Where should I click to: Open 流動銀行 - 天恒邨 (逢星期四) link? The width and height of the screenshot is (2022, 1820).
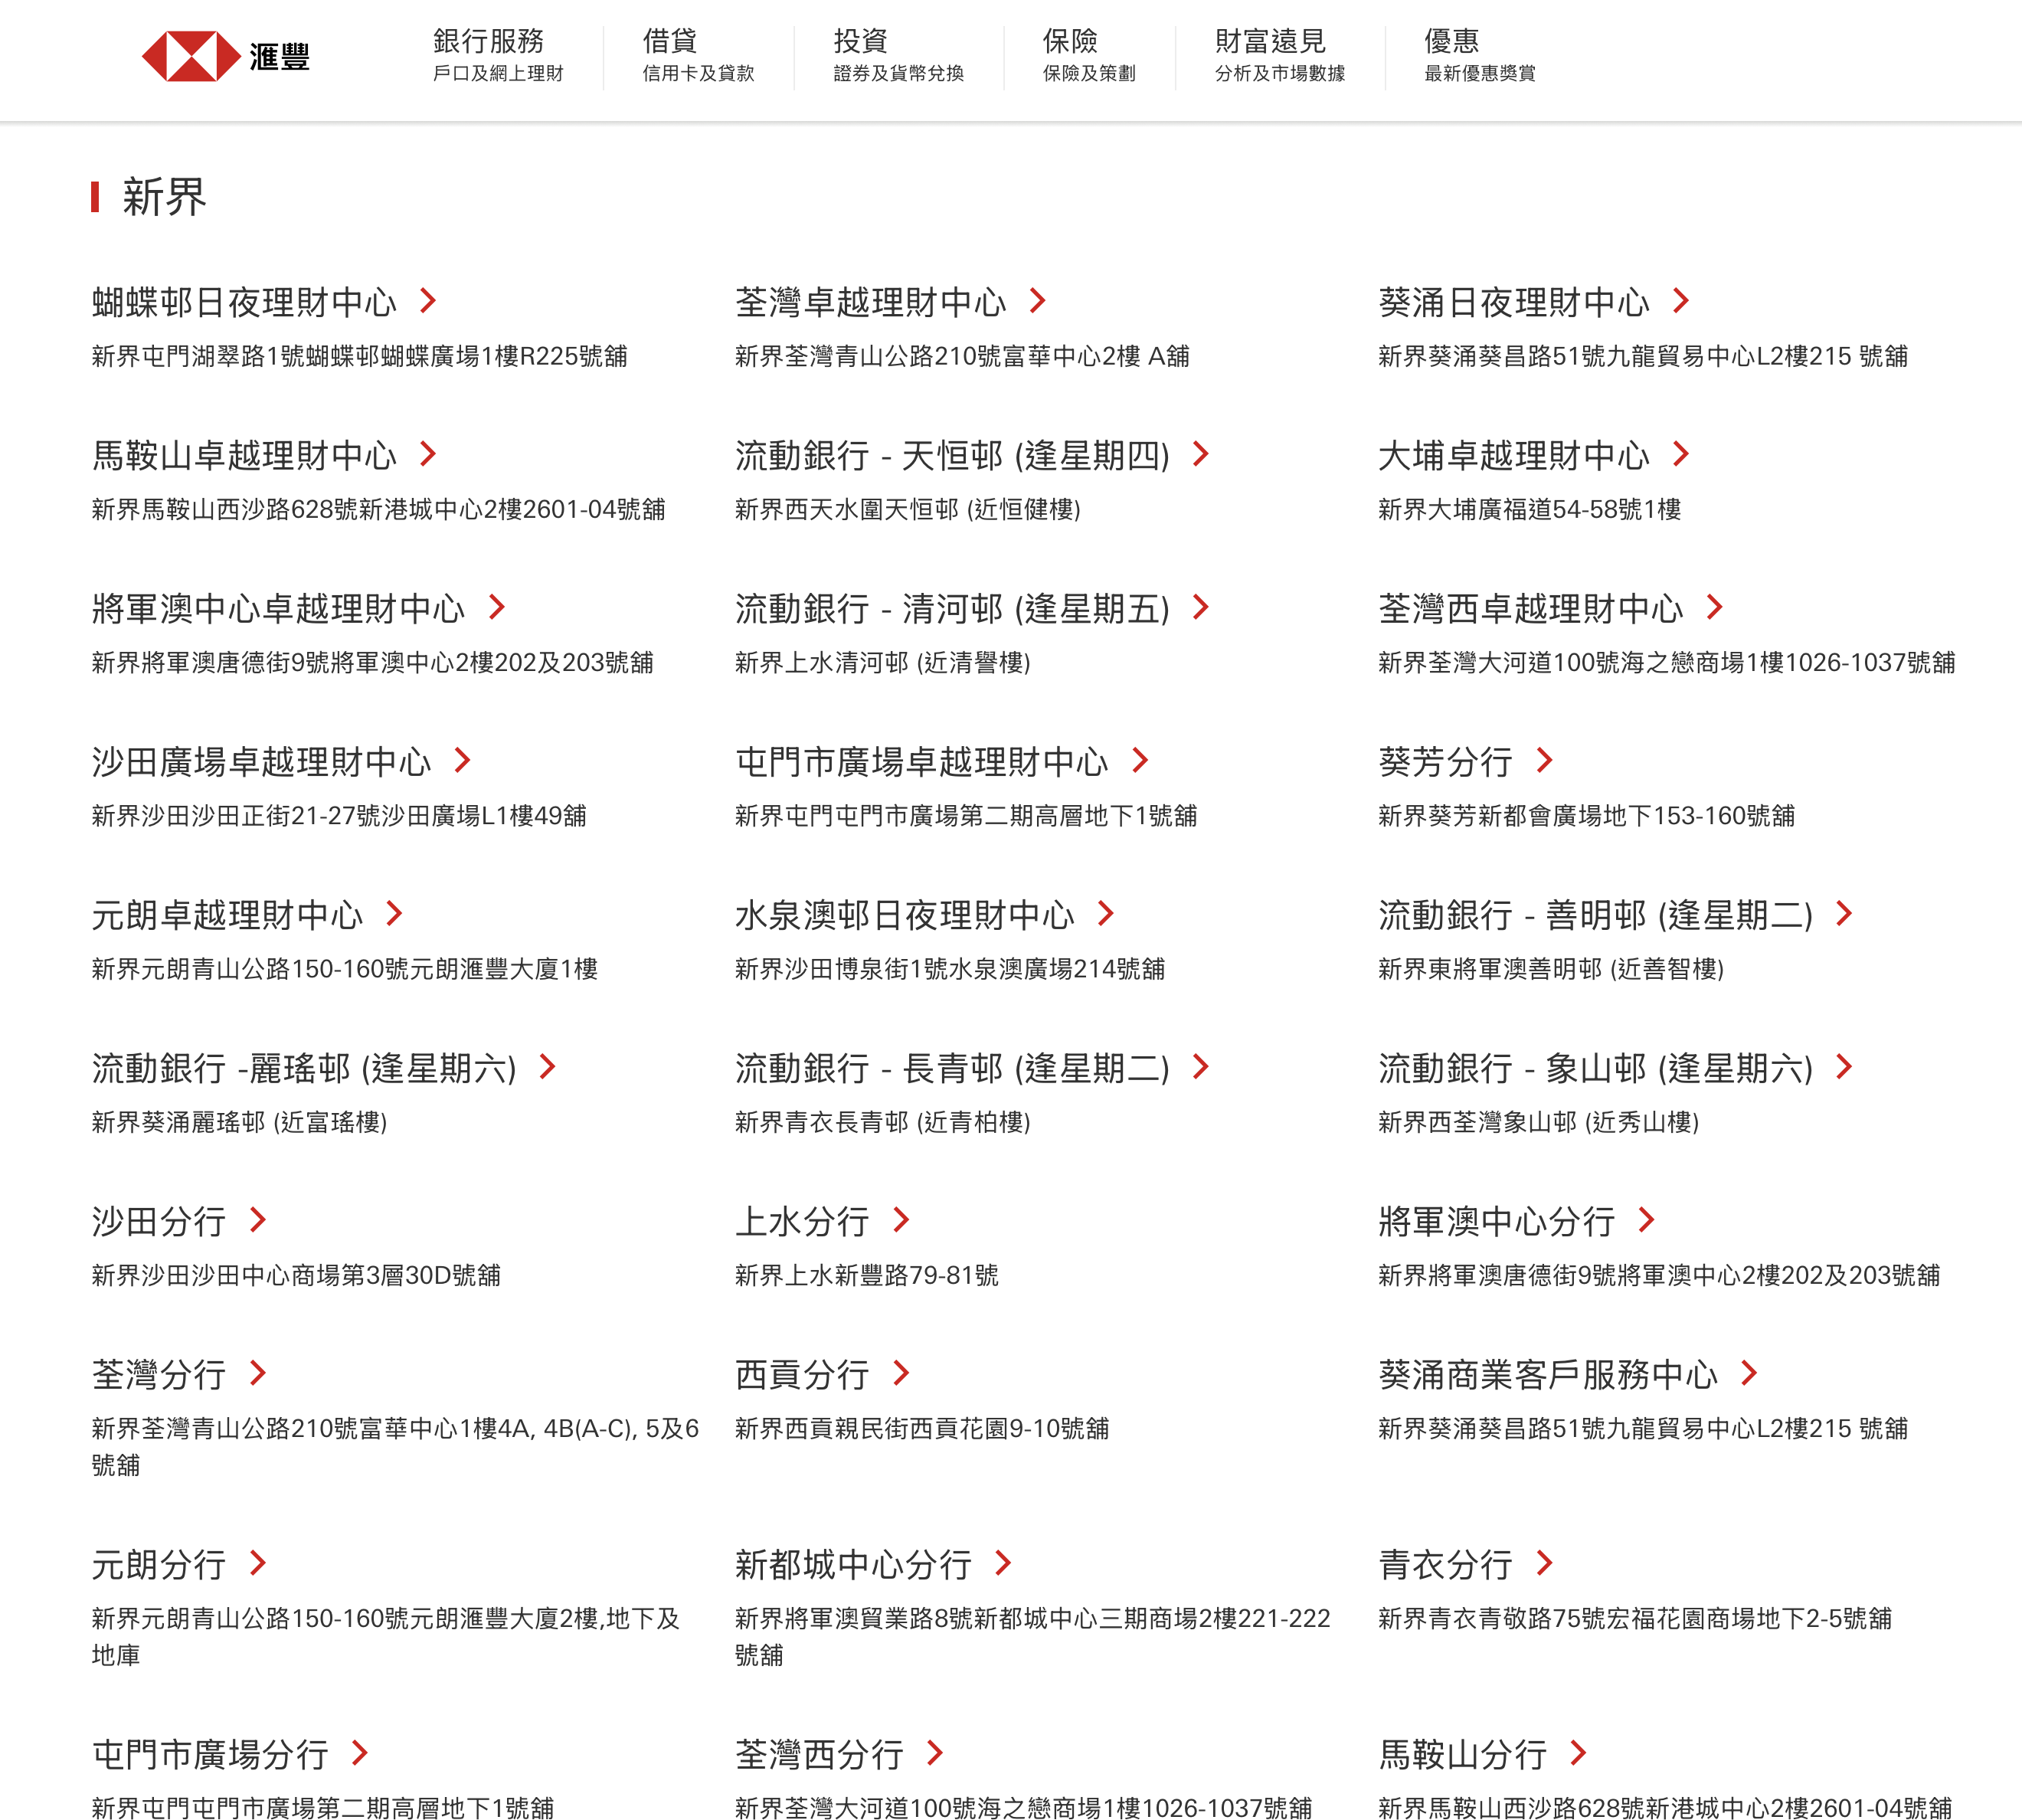[951, 455]
